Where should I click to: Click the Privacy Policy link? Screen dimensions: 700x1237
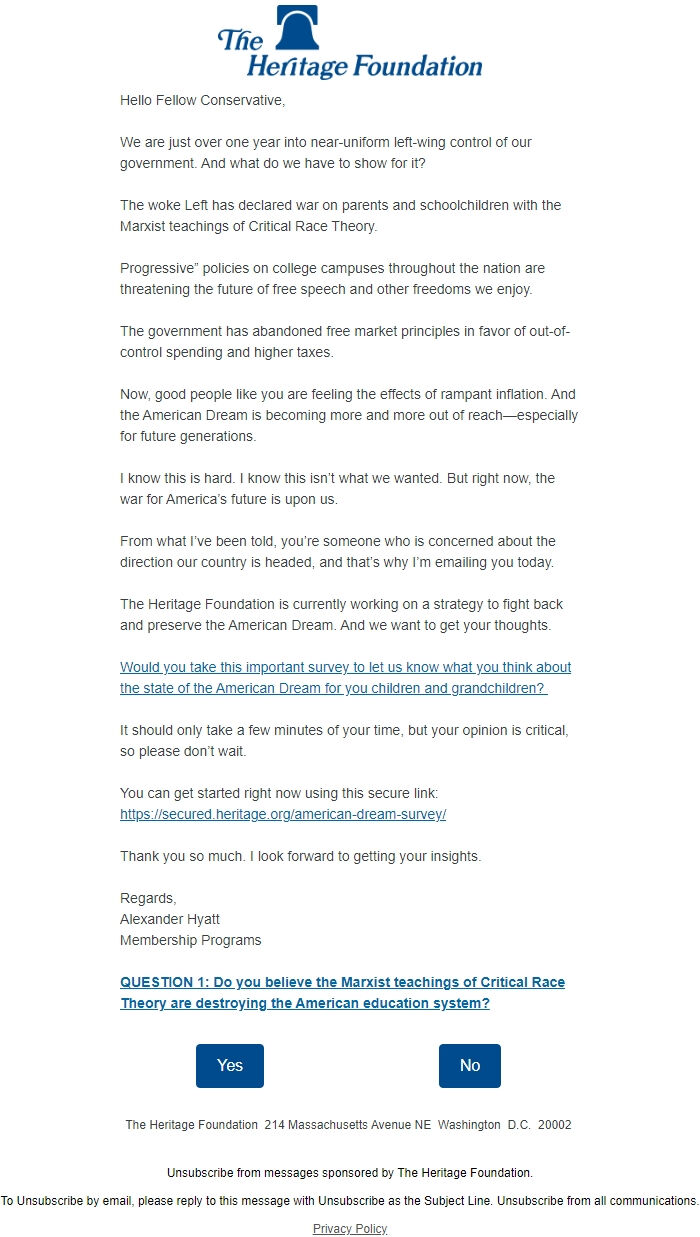point(349,1228)
